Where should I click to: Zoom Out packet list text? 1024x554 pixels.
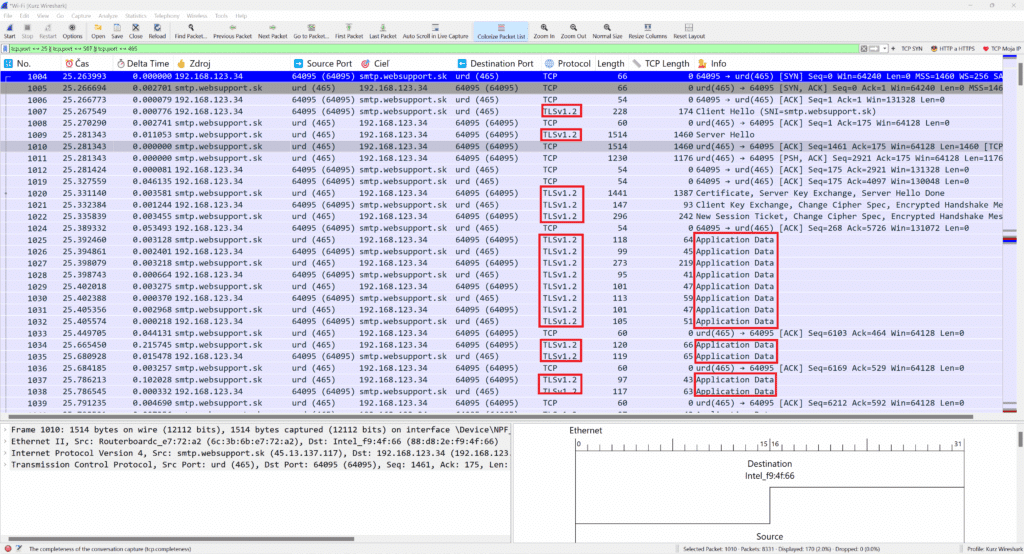coord(573,31)
